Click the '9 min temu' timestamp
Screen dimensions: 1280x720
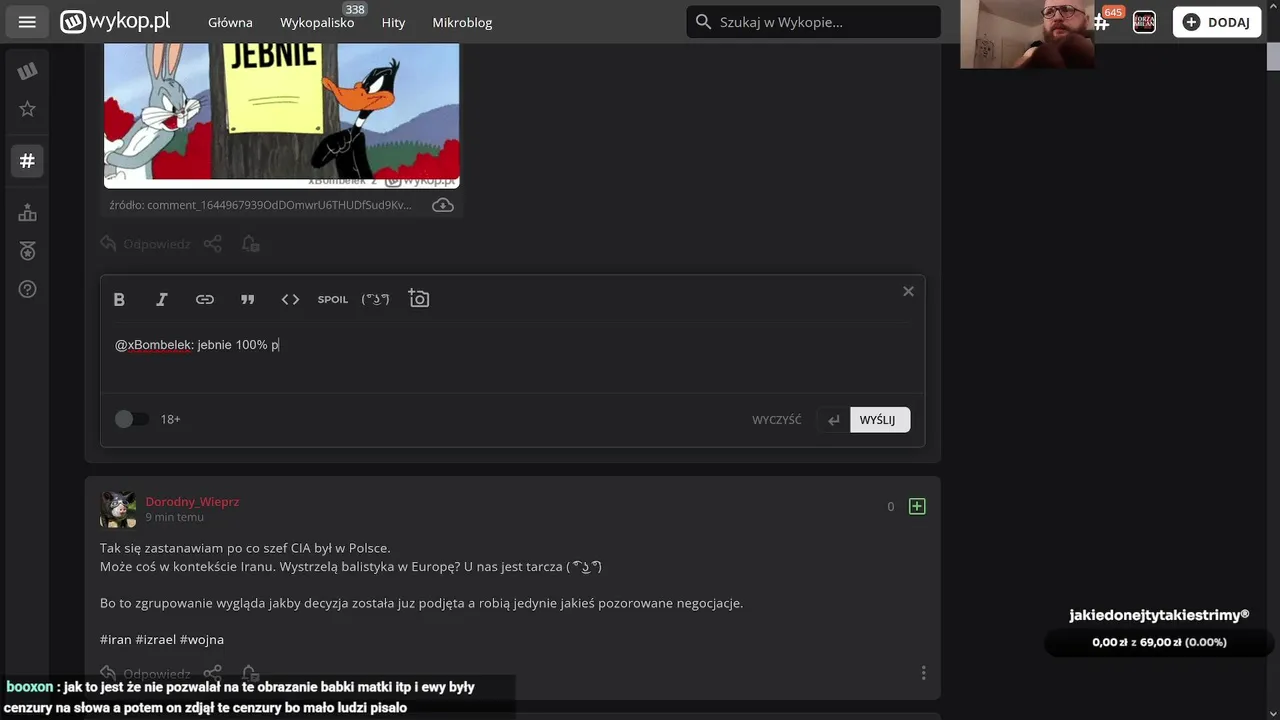click(174, 517)
